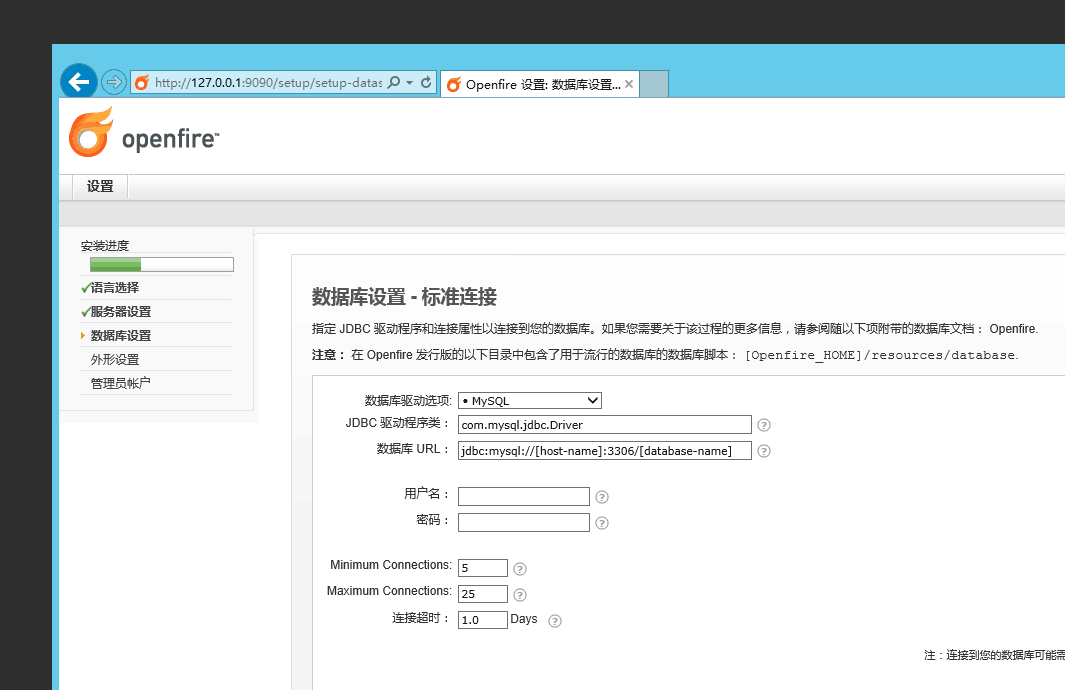
Task: Click the 密码 input field
Action: [524, 522]
